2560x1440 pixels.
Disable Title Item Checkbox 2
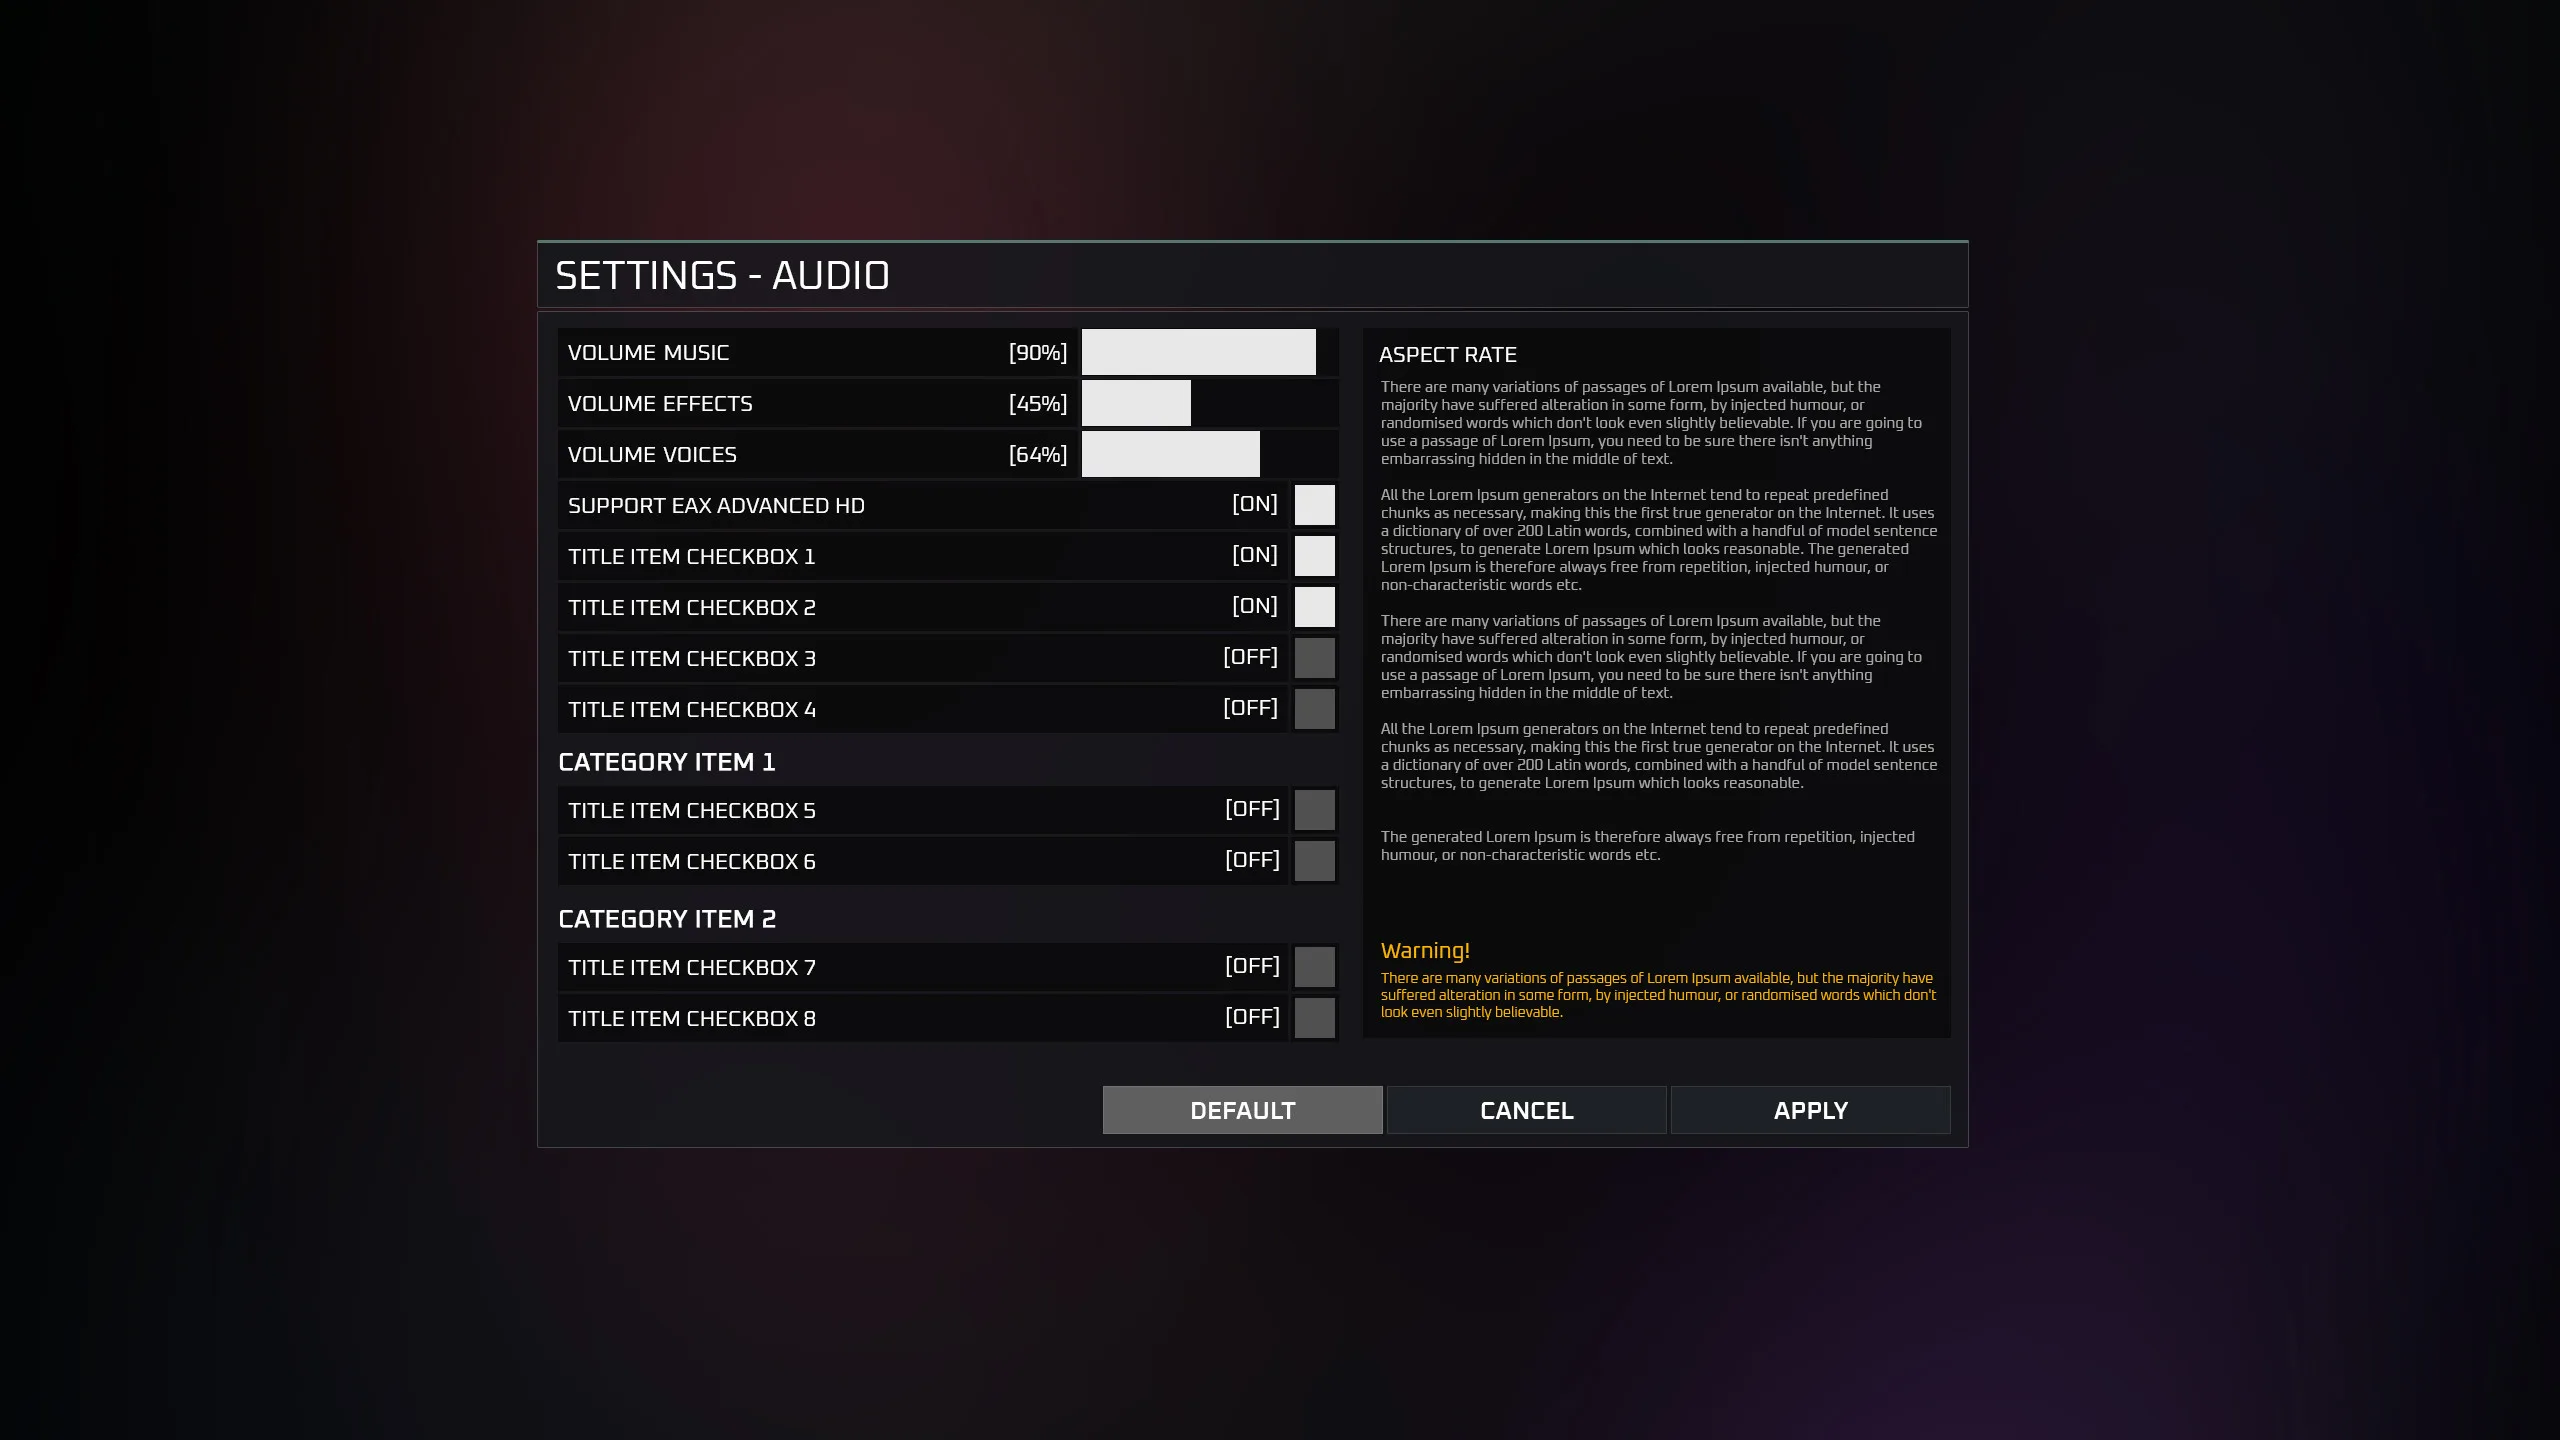pyautogui.click(x=1314, y=607)
